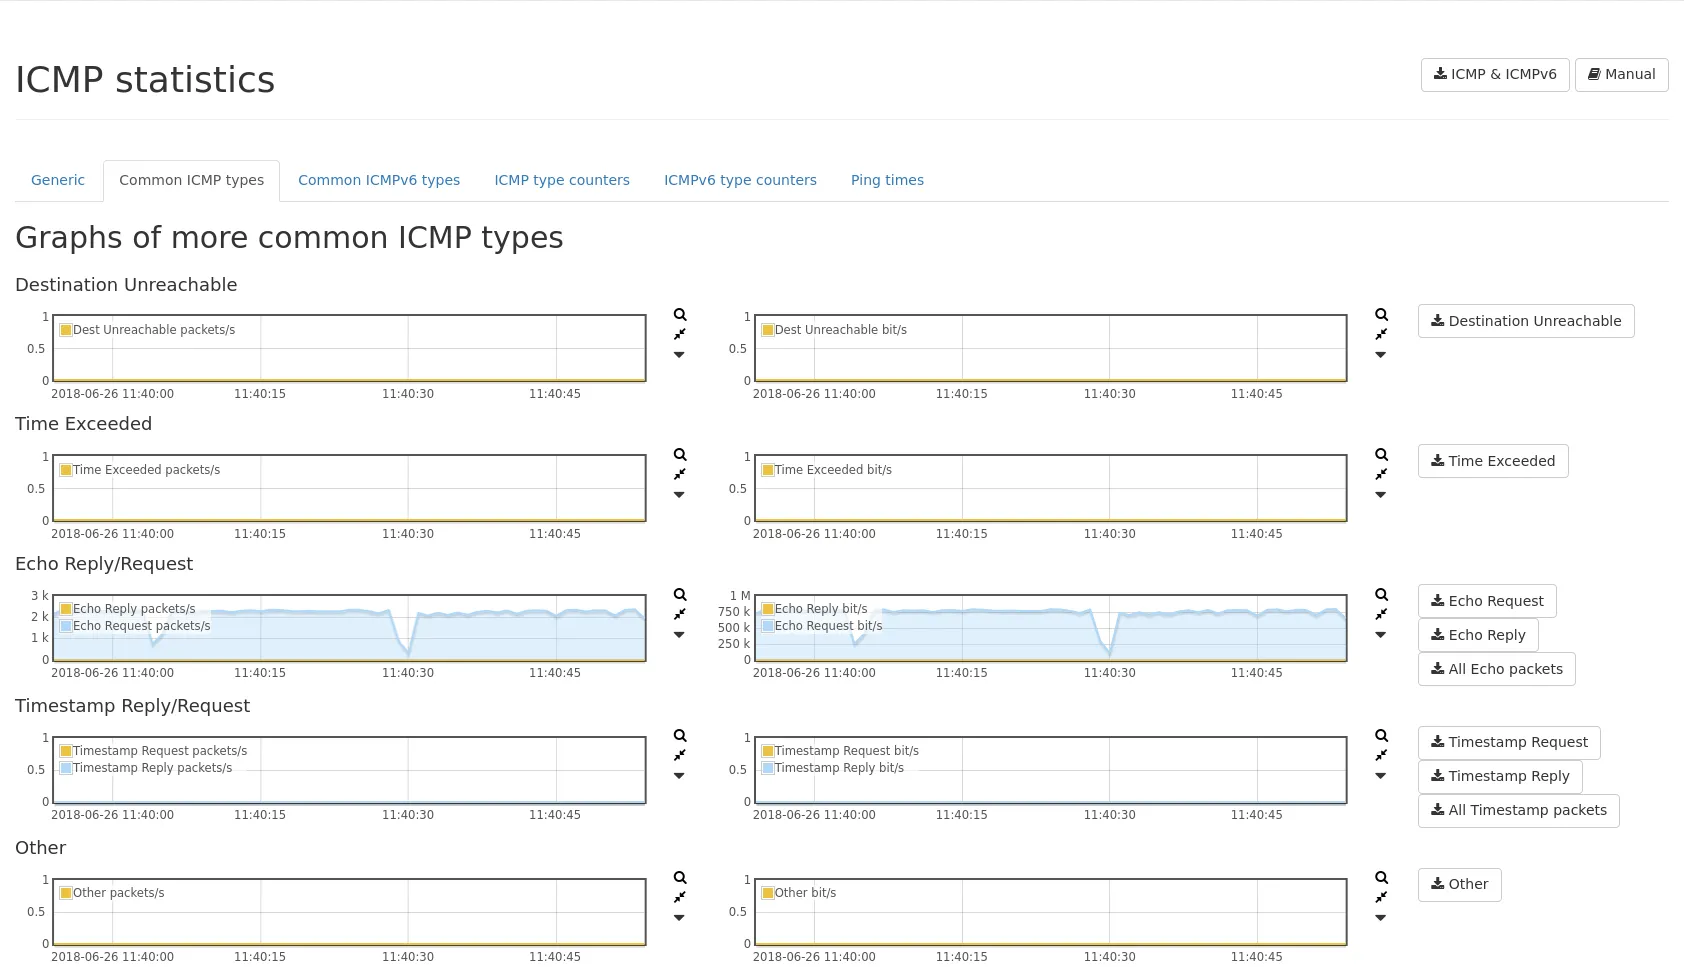Click the compress icon beside Other bit/s graph

[x=1381, y=897]
